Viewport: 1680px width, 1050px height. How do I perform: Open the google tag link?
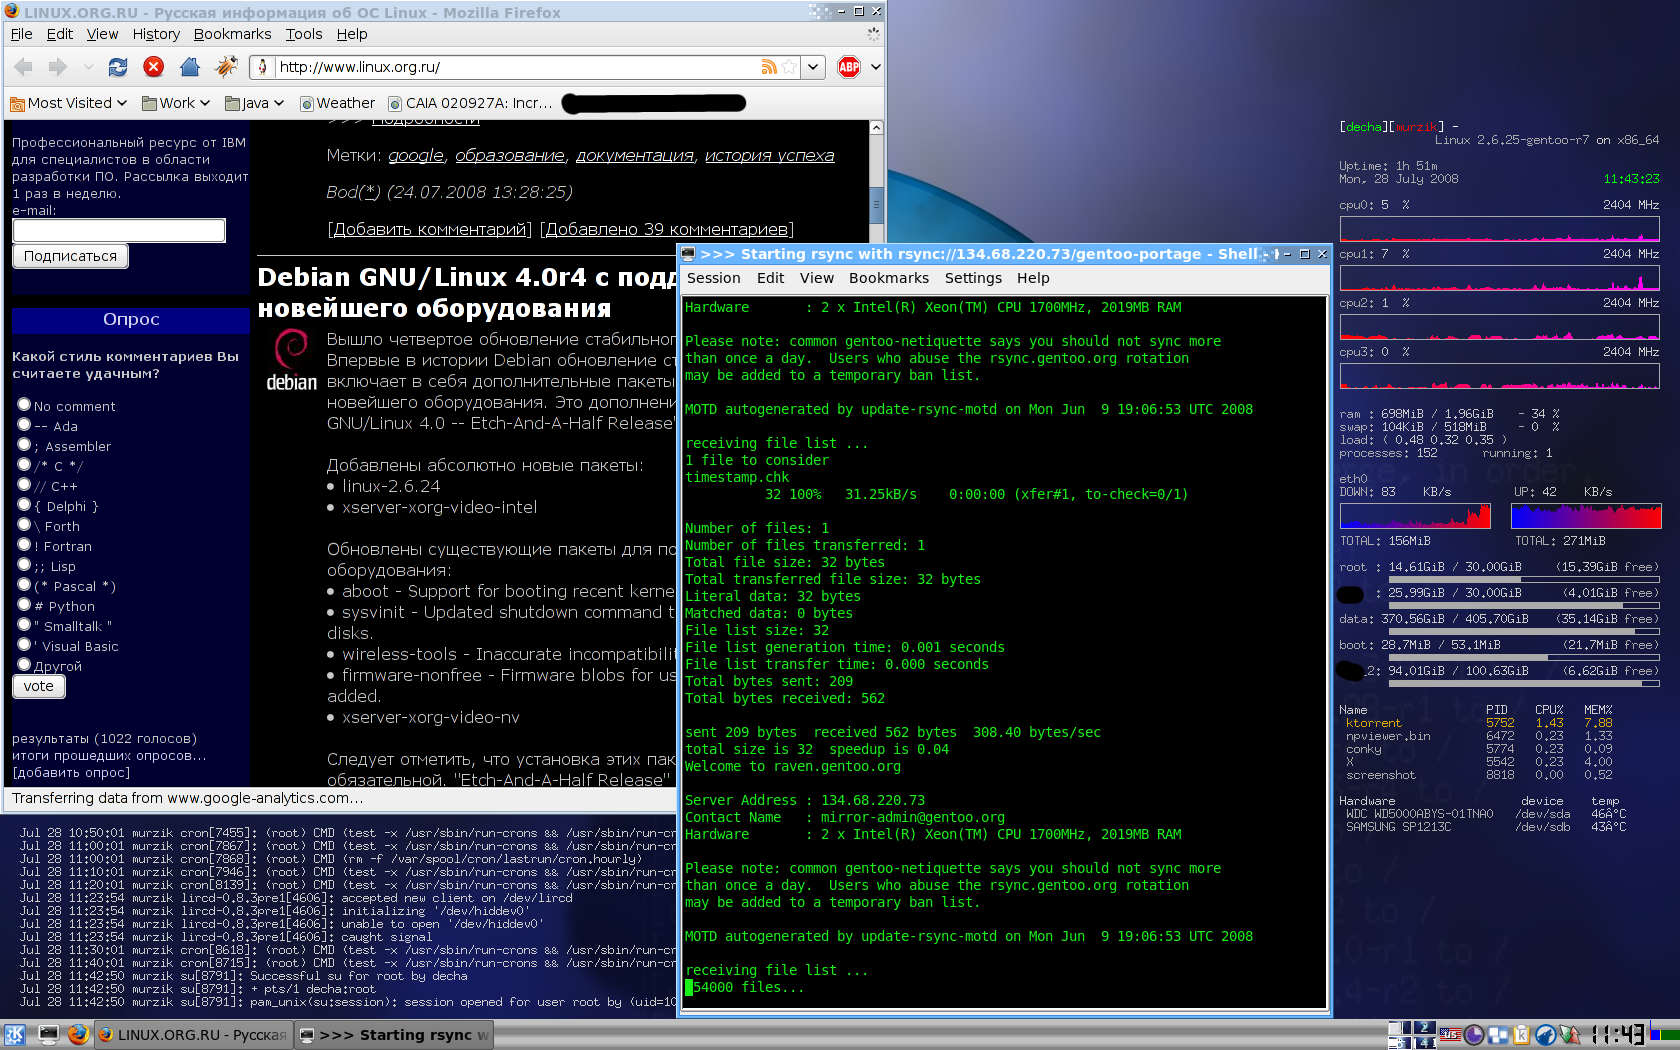(x=415, y=155)
